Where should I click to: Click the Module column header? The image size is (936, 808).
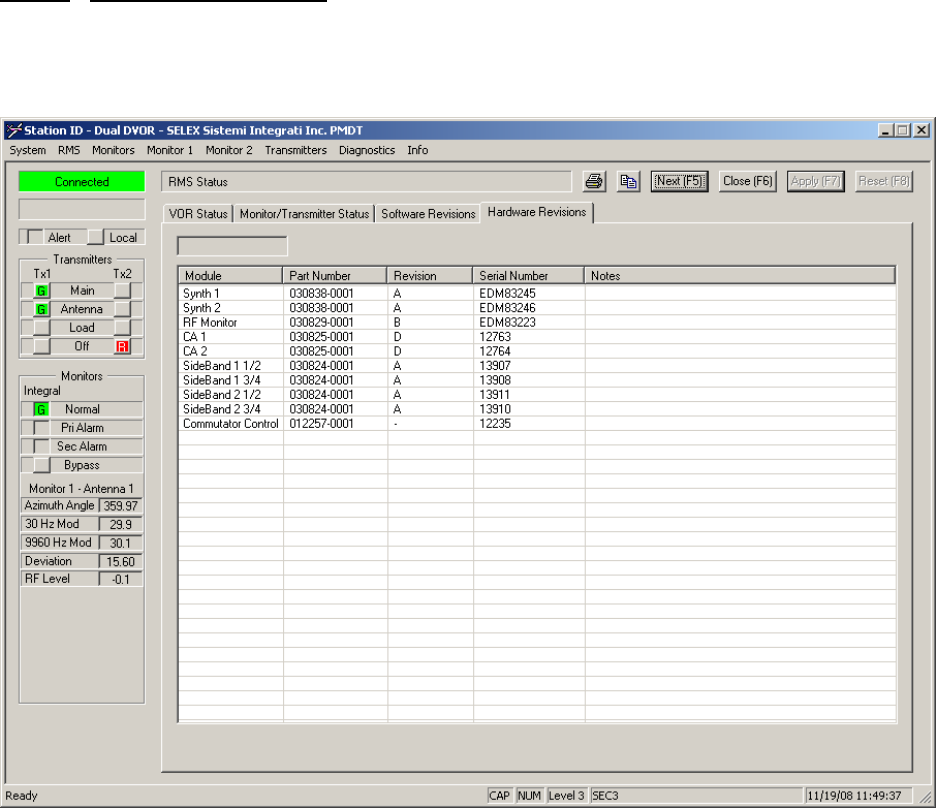coord(230,276)
